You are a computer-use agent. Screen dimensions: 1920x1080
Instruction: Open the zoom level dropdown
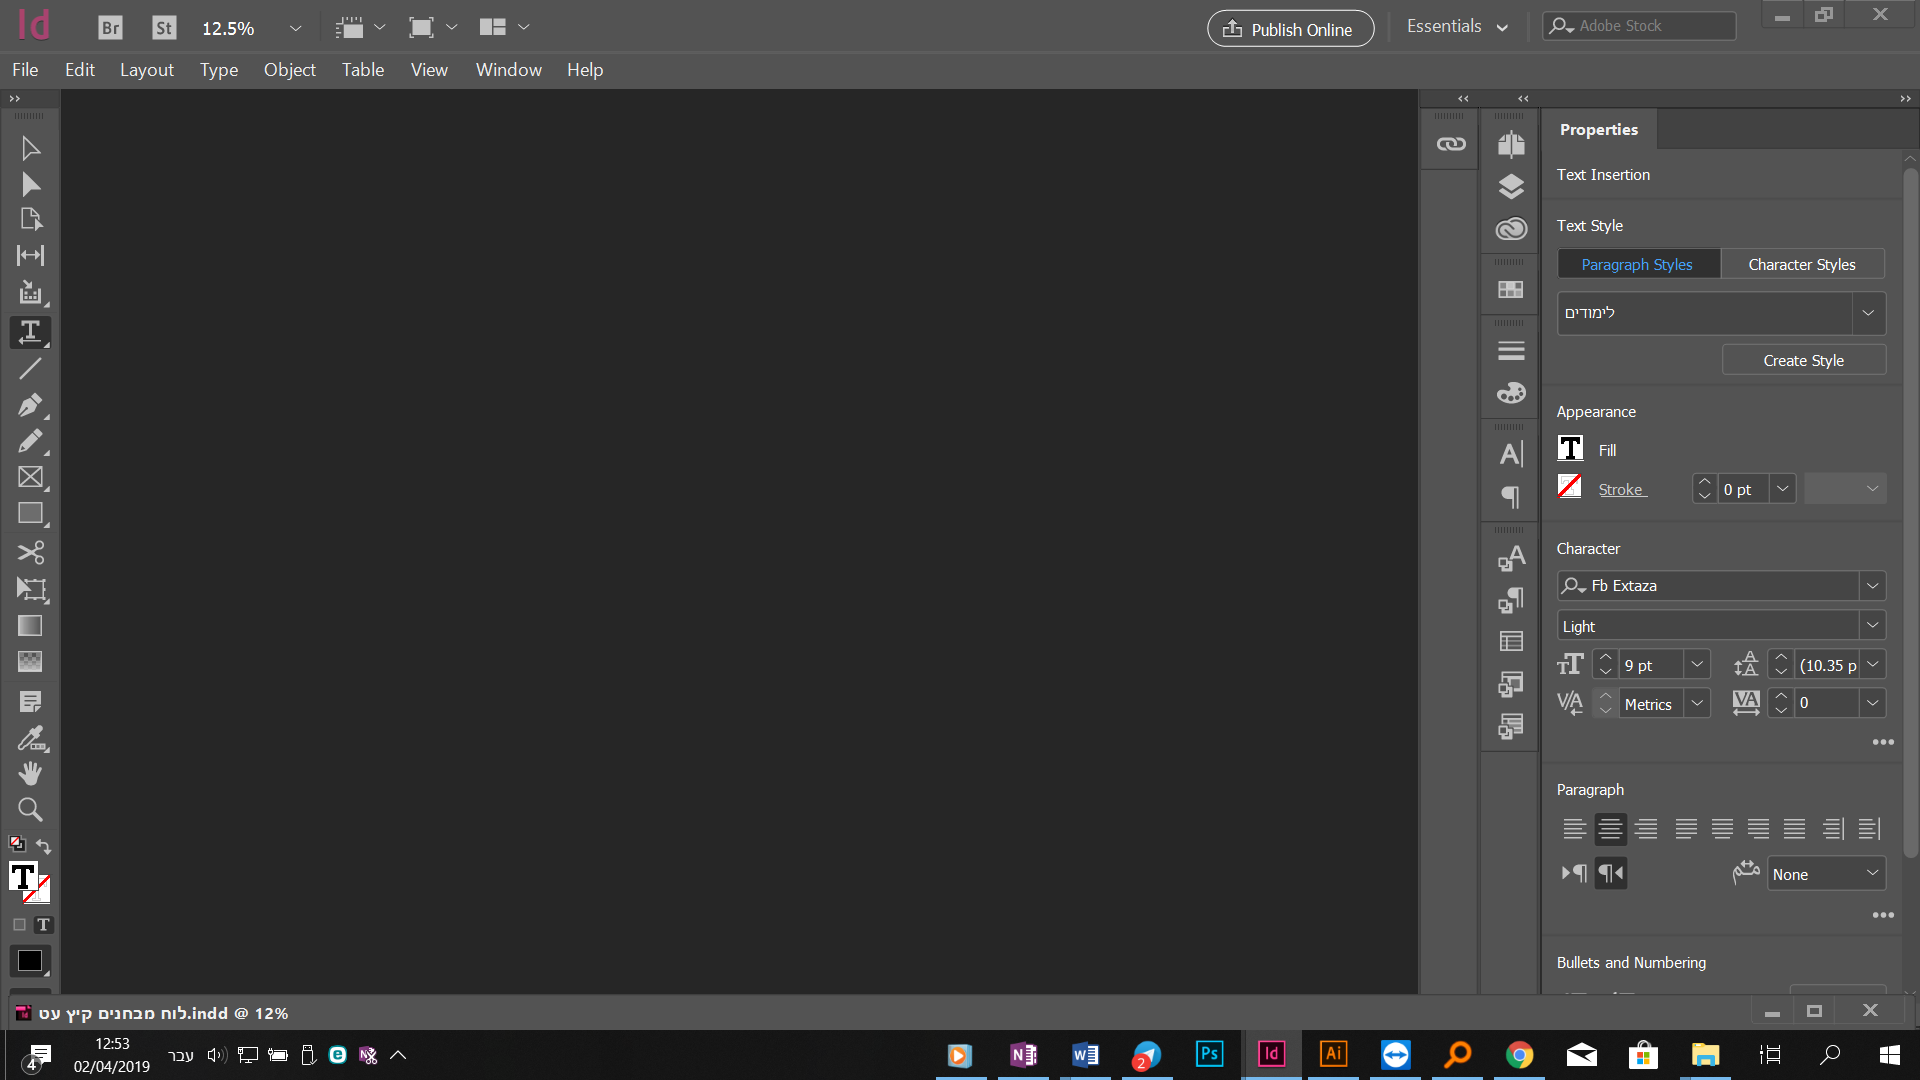point(295,28)
